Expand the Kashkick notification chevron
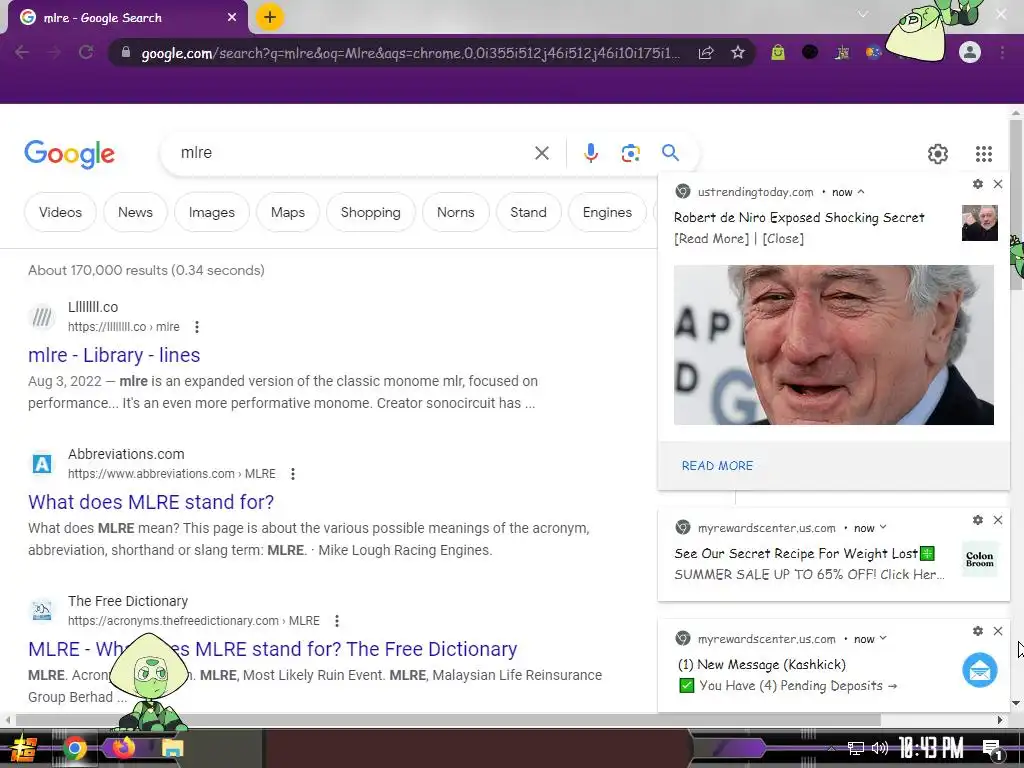Screen dimensions: 1024x768 [883, 639]
